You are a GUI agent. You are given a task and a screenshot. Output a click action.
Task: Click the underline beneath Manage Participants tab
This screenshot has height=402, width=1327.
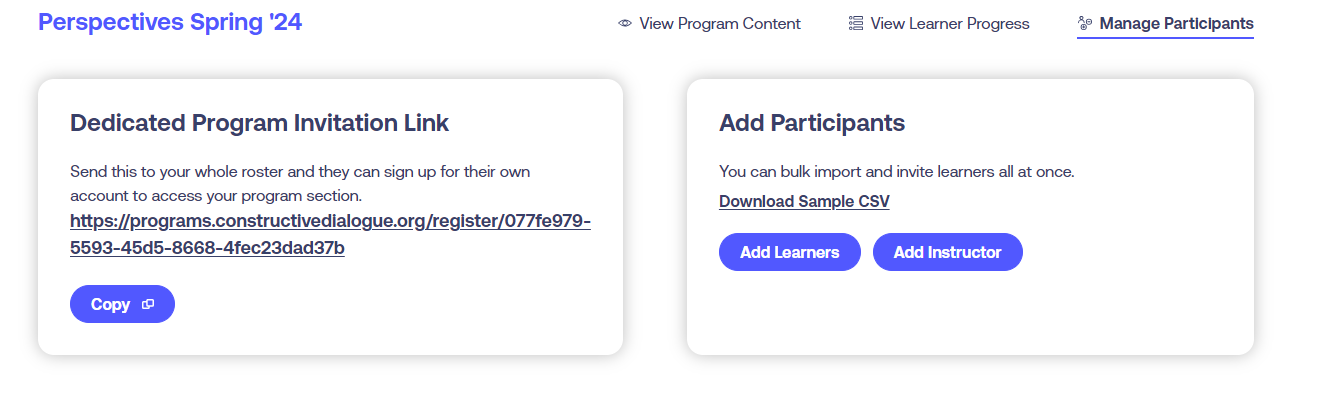[1165, 38]
